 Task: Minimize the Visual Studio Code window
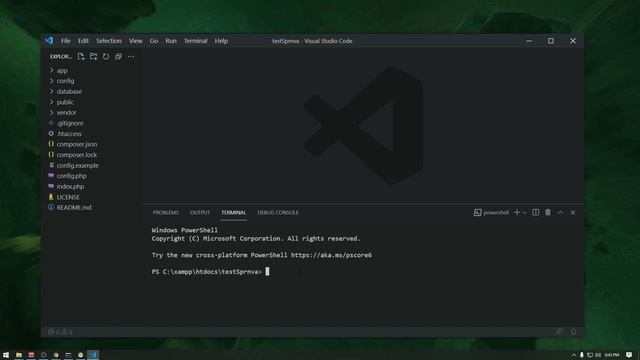pyautogui.click(x=529, y=41)
